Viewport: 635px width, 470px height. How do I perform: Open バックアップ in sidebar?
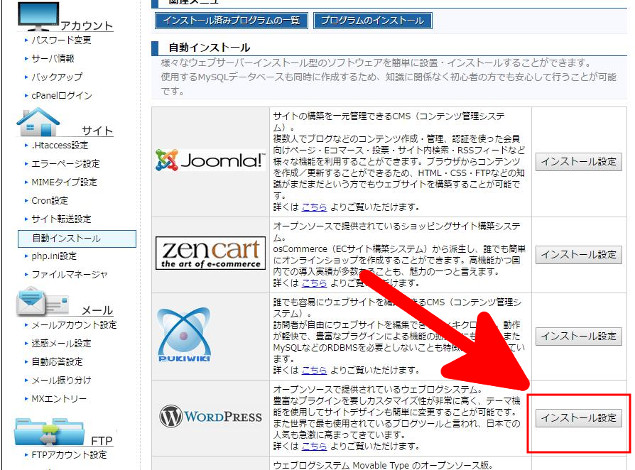[x=57, y=77]
